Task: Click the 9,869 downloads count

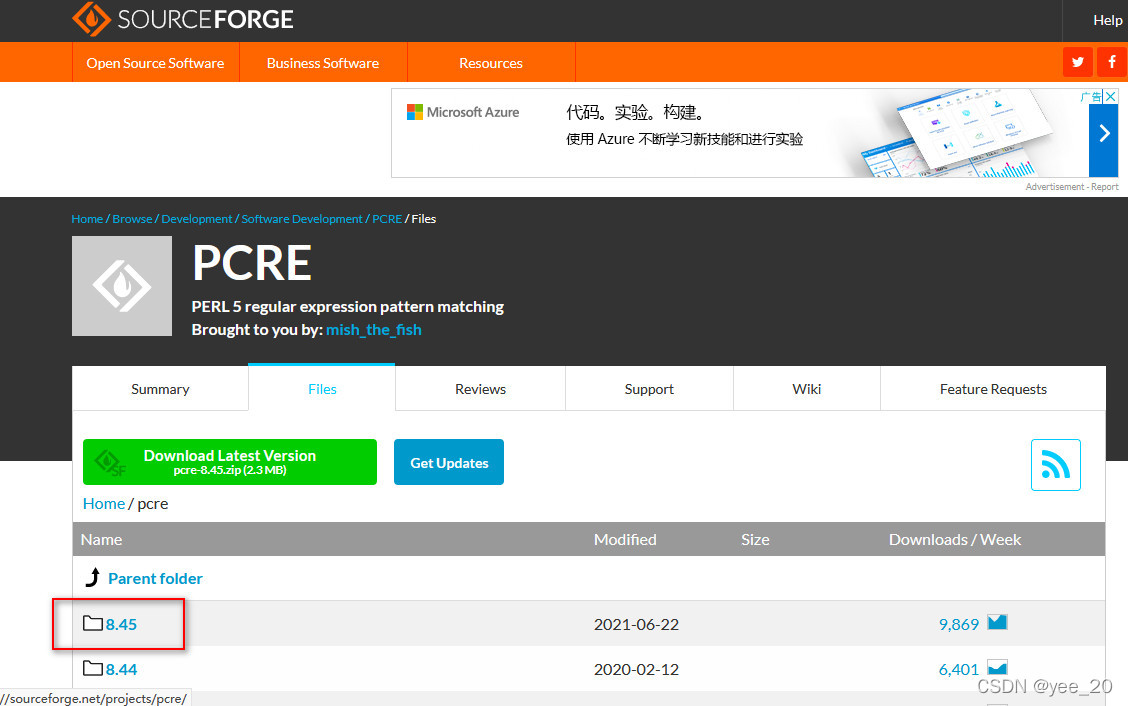Action: click(x=958, y=624)
